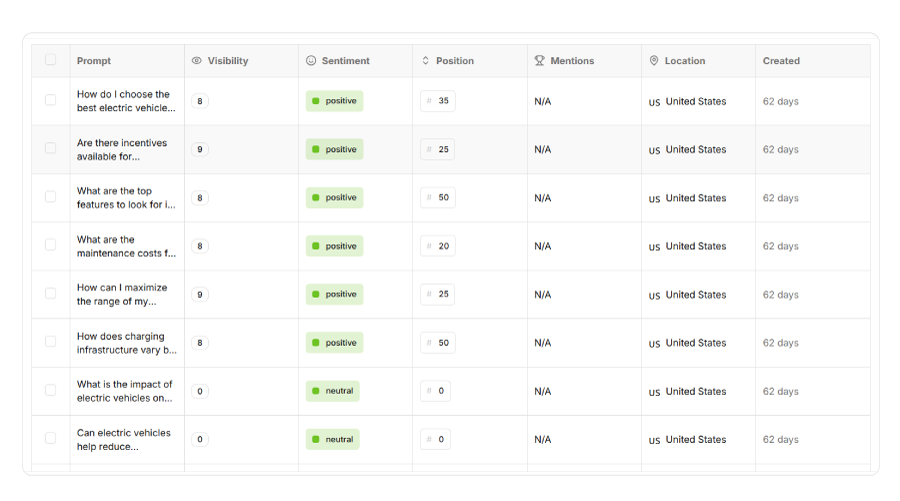This screenshot has width=900, height=501.
Task: Click the sort arrows icon beside Position
Action: click(x=425, y=61)
